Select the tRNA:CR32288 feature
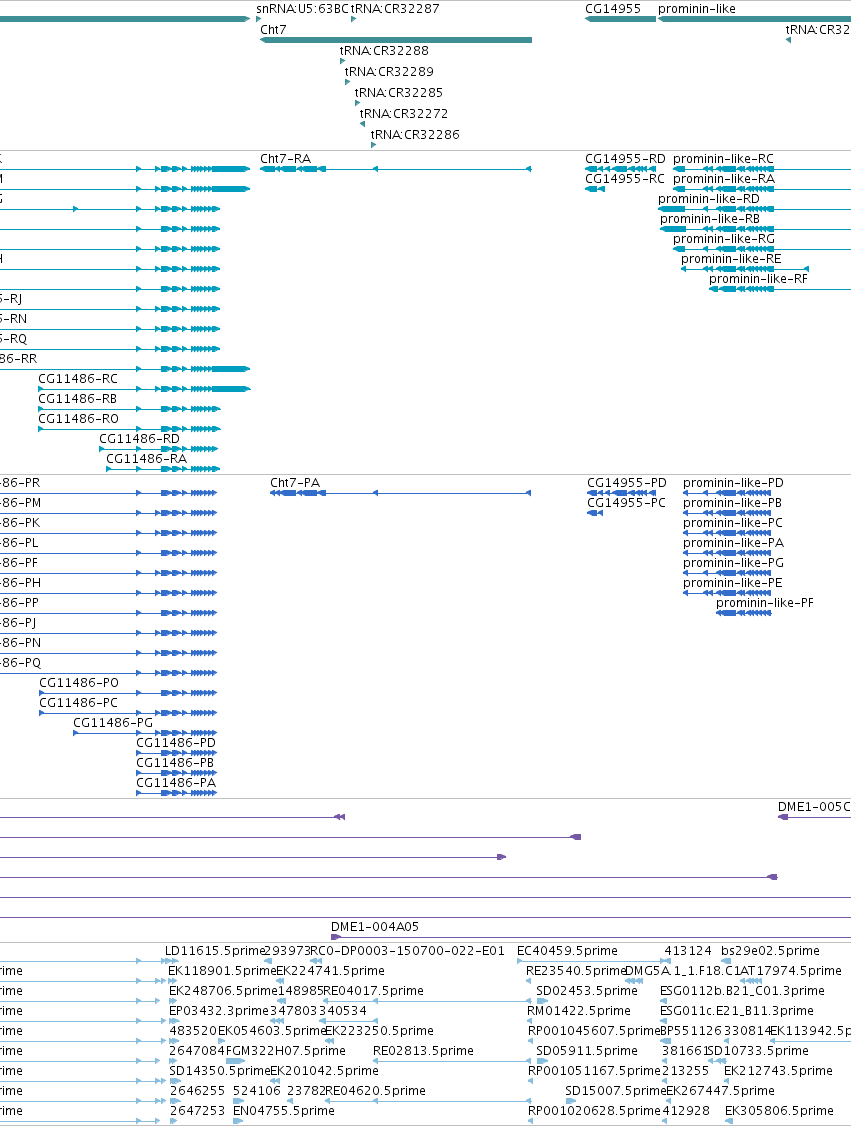This screenshot has width=851, height=1126. [343, 62]
